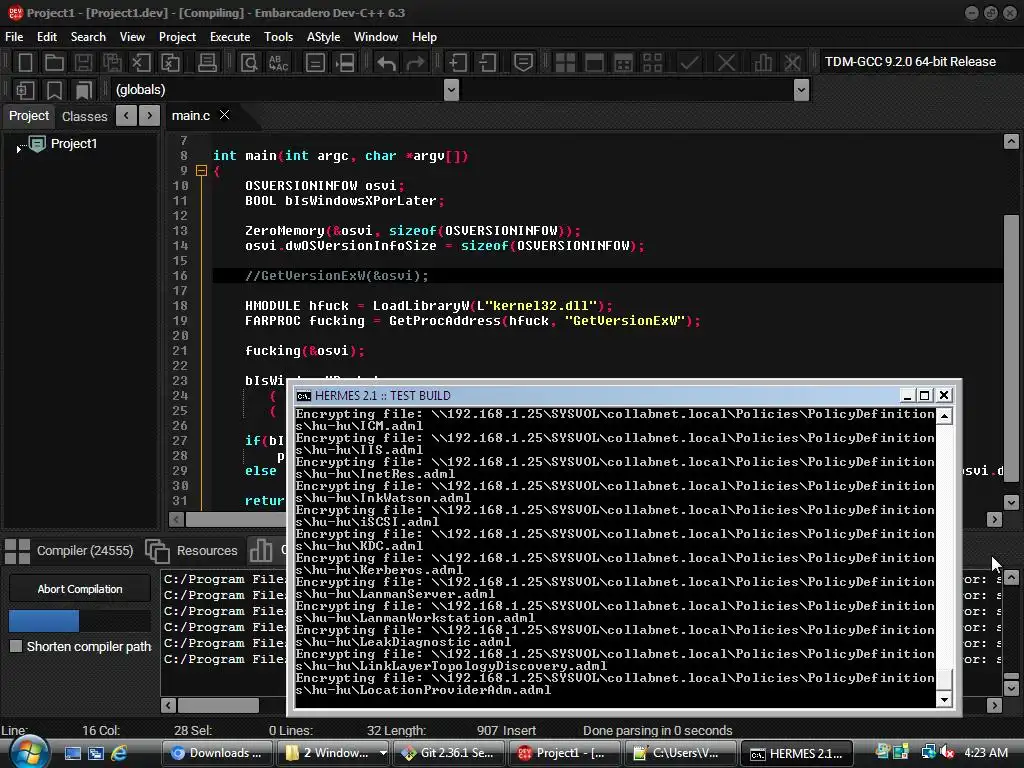
Task: Switch to the Classes tab
Action: click(84, 116)
